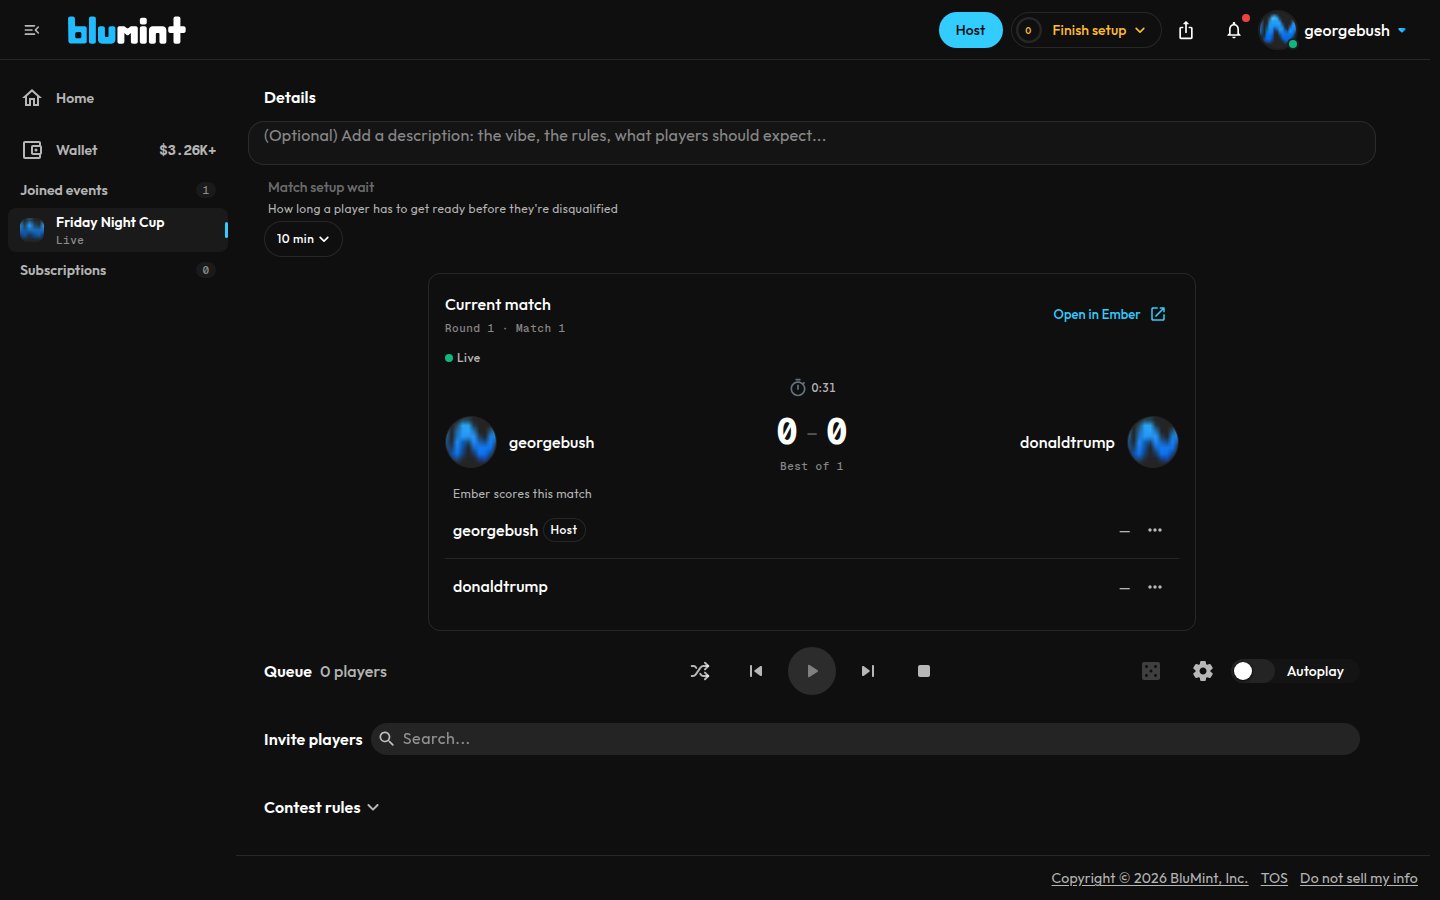Click the dice randomize icon
Image resolution: width=1440 pixels, height=900 pixels.
(x=1151, y=671)
